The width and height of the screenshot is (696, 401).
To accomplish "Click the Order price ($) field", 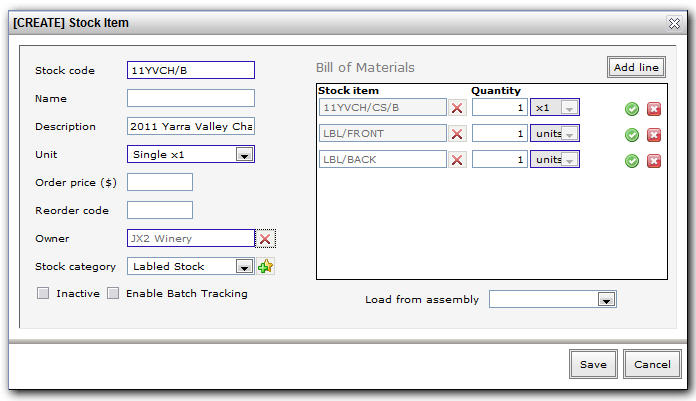I will point(160,182).
